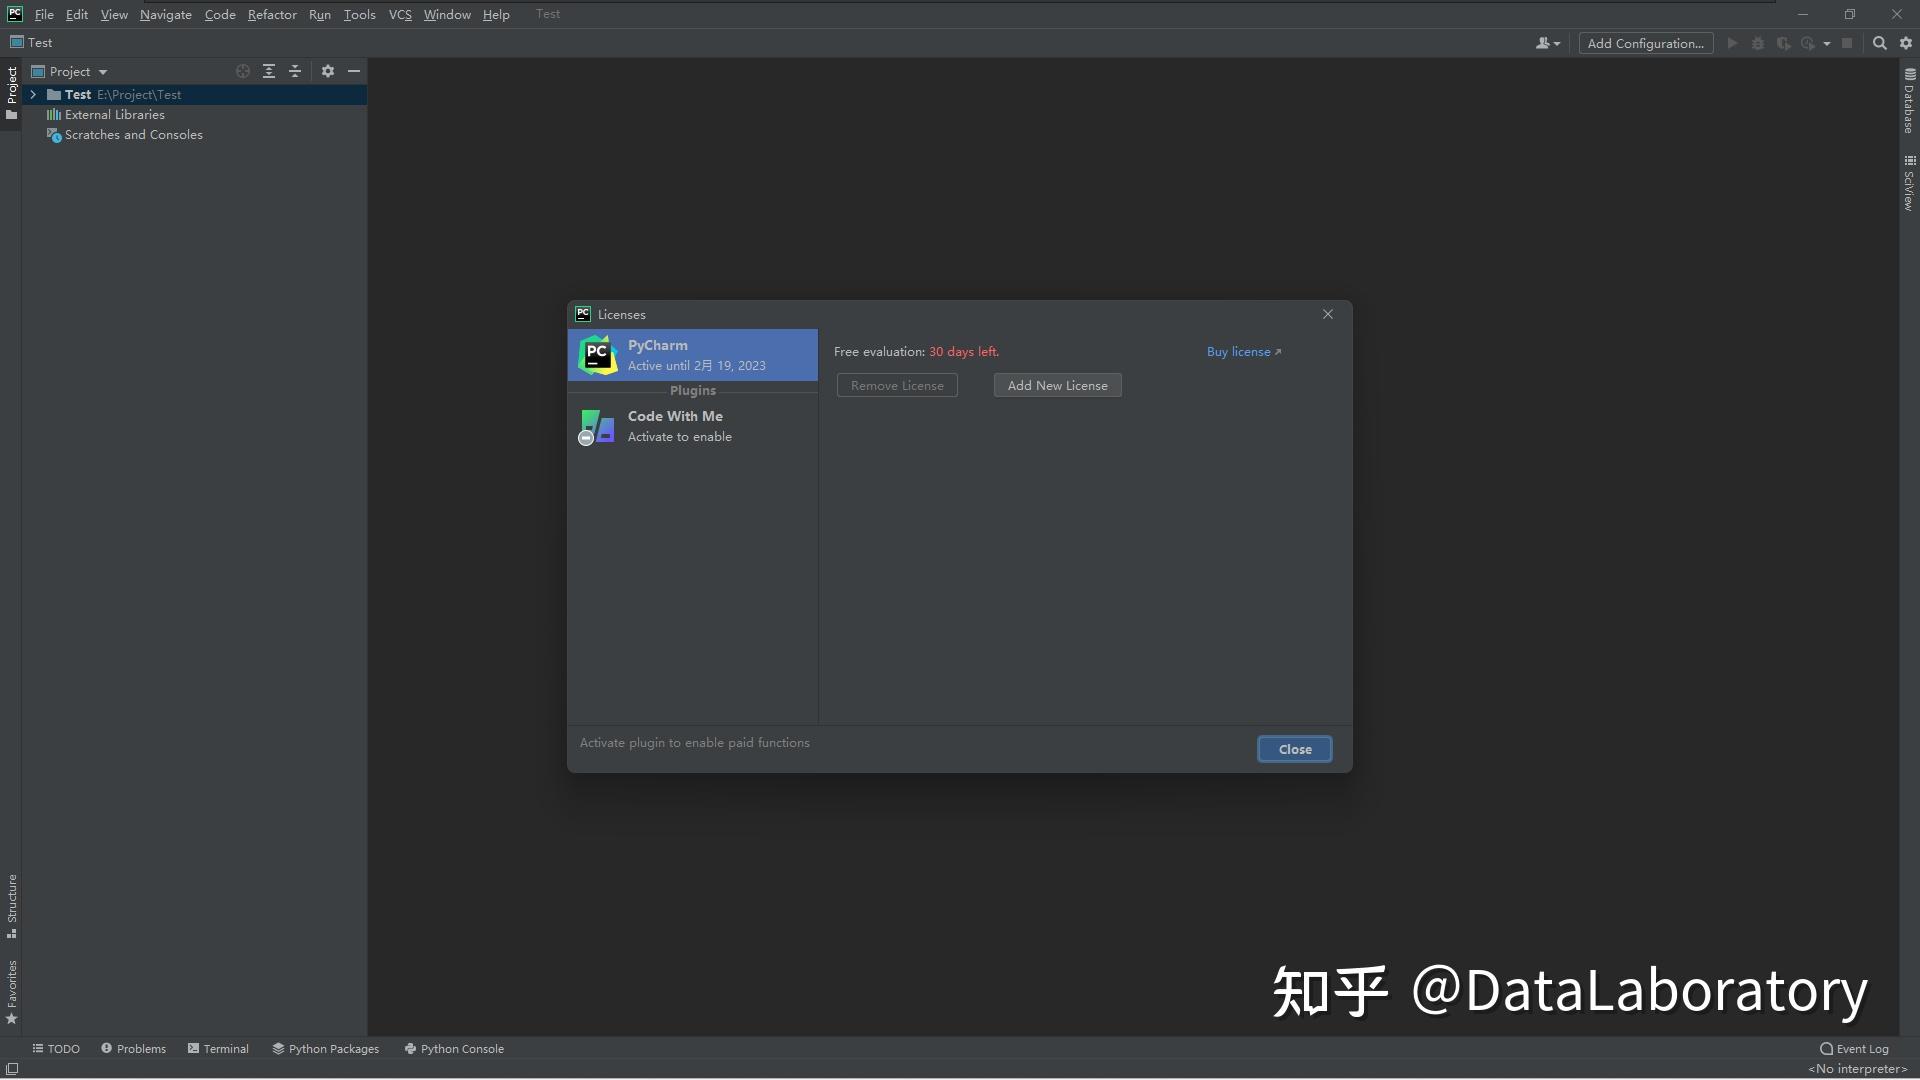
Task: Open the Python Console tool window
Action: pos(455,1048)
